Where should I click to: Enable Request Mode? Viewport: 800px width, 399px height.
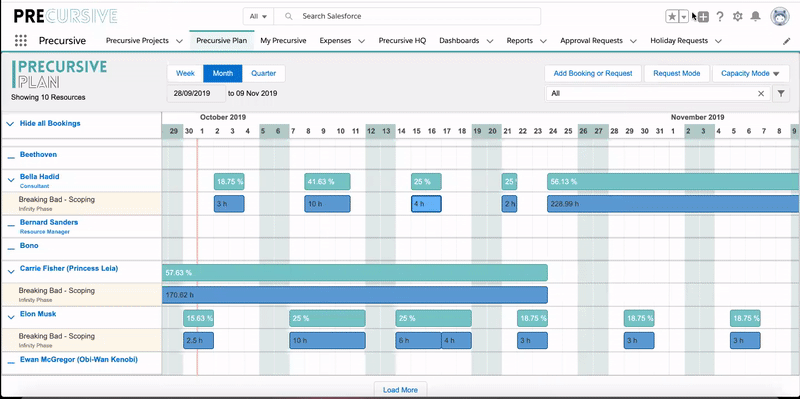point(677,73)
